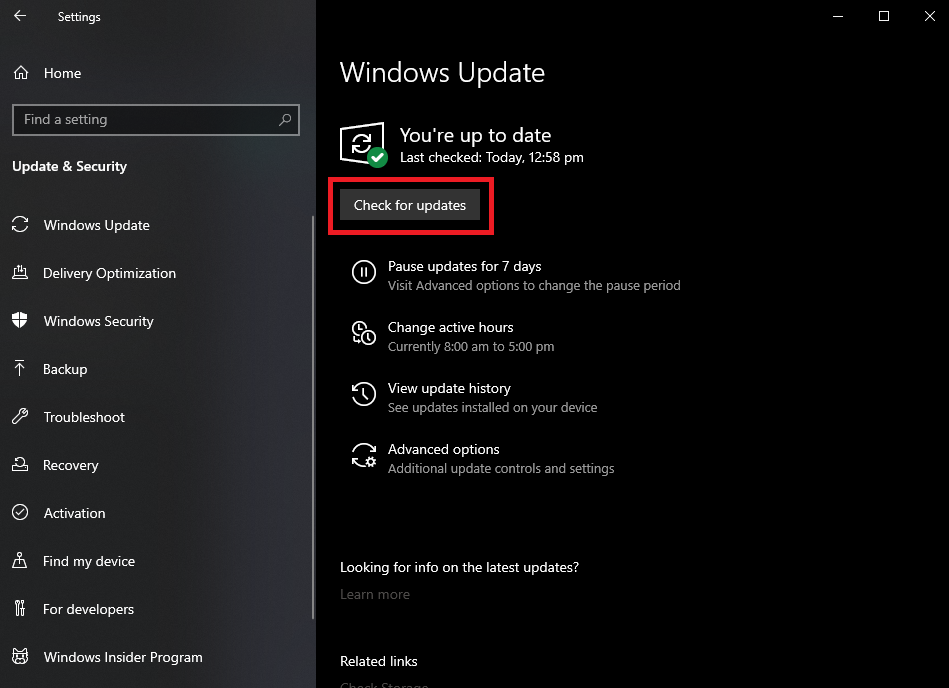
Task: Close the Settings window
Action: 930,16
